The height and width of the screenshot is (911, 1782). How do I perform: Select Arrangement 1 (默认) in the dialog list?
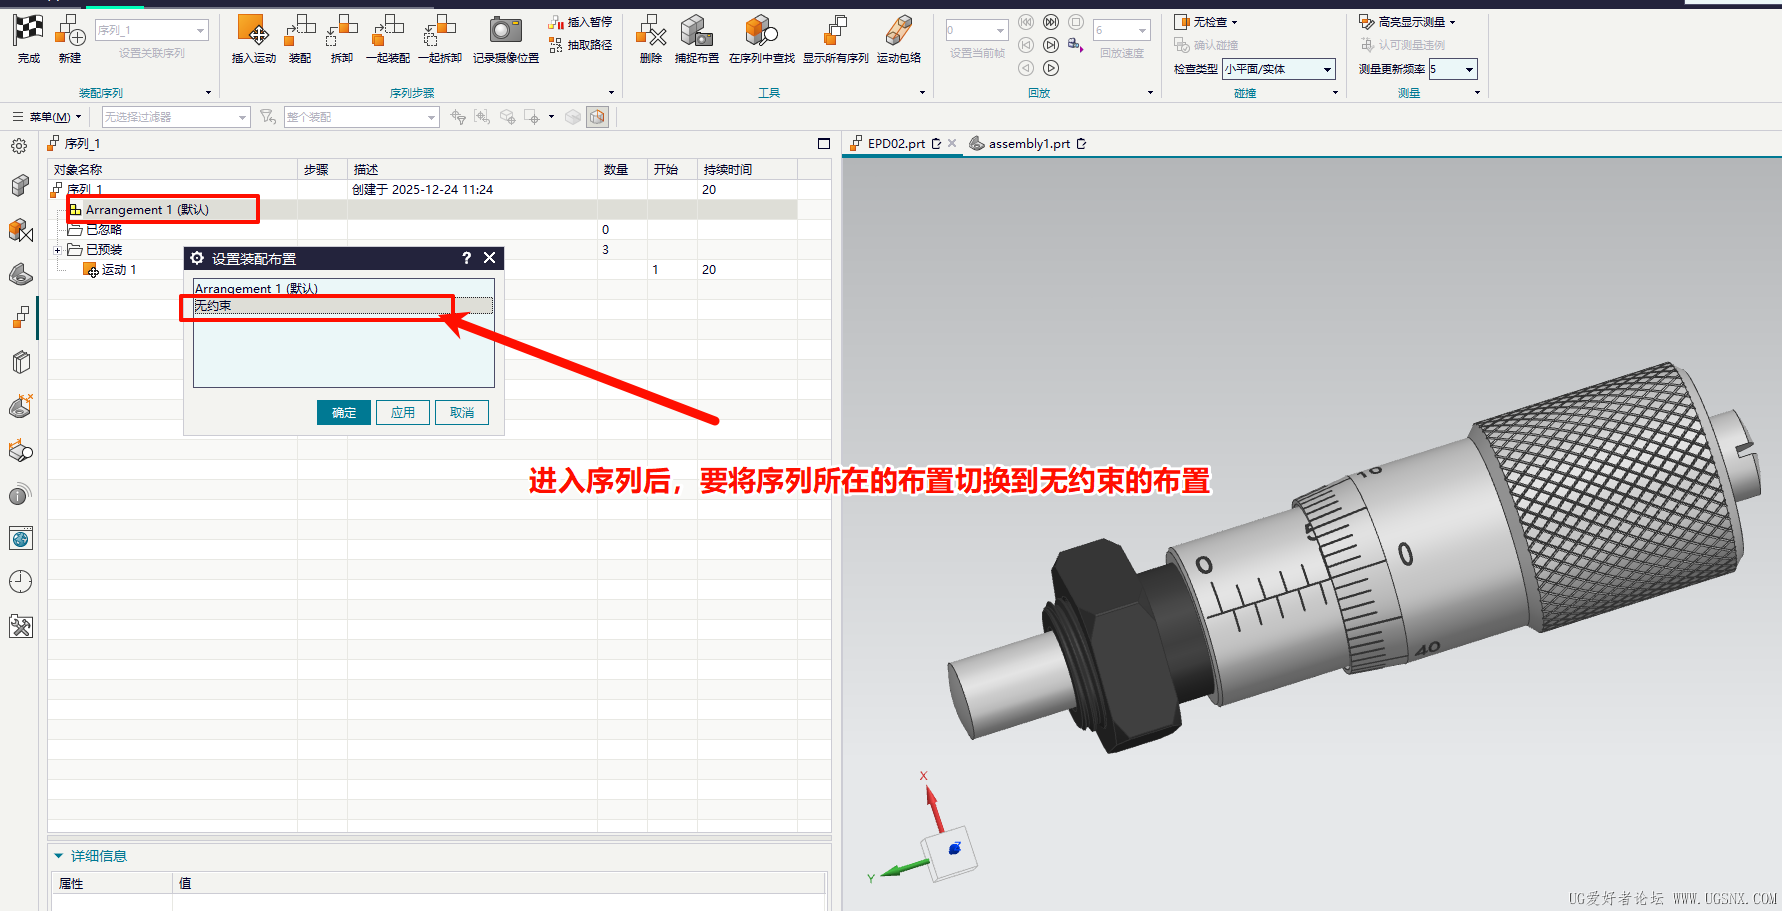pyautogui.click(x=343, y=288)
